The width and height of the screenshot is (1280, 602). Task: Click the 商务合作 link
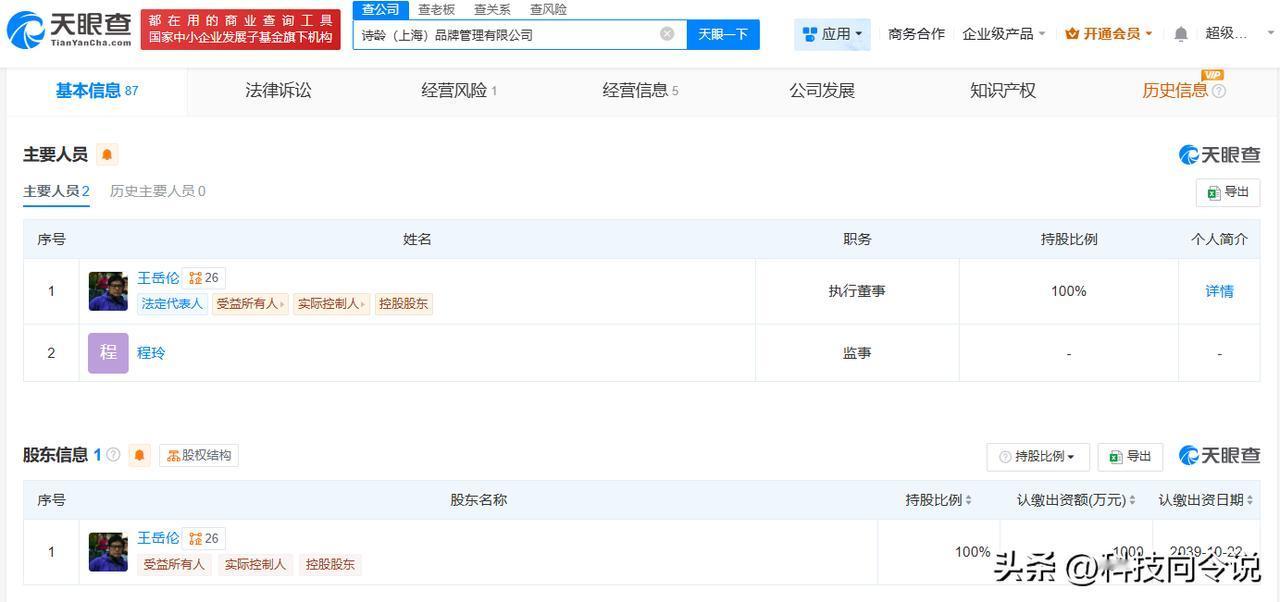[916, 34]
